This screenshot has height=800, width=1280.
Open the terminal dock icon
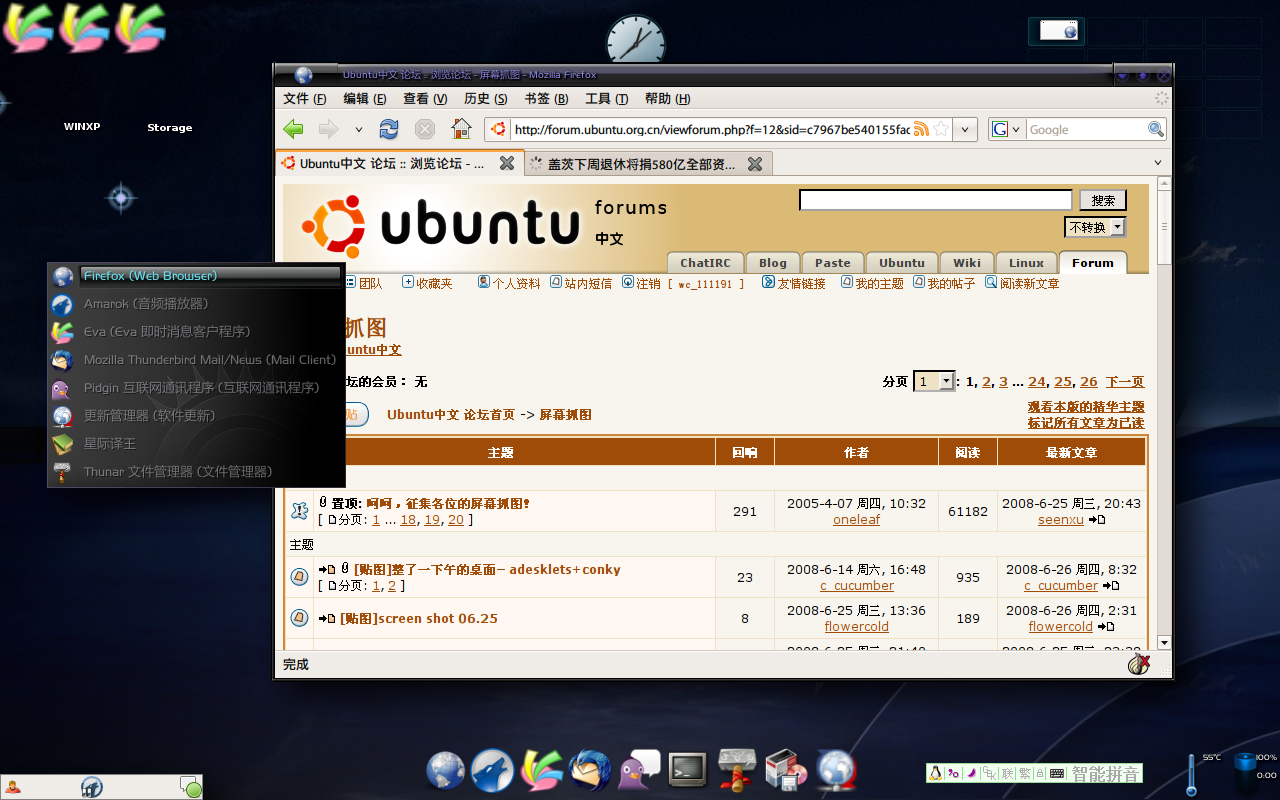tap(688, 769)
